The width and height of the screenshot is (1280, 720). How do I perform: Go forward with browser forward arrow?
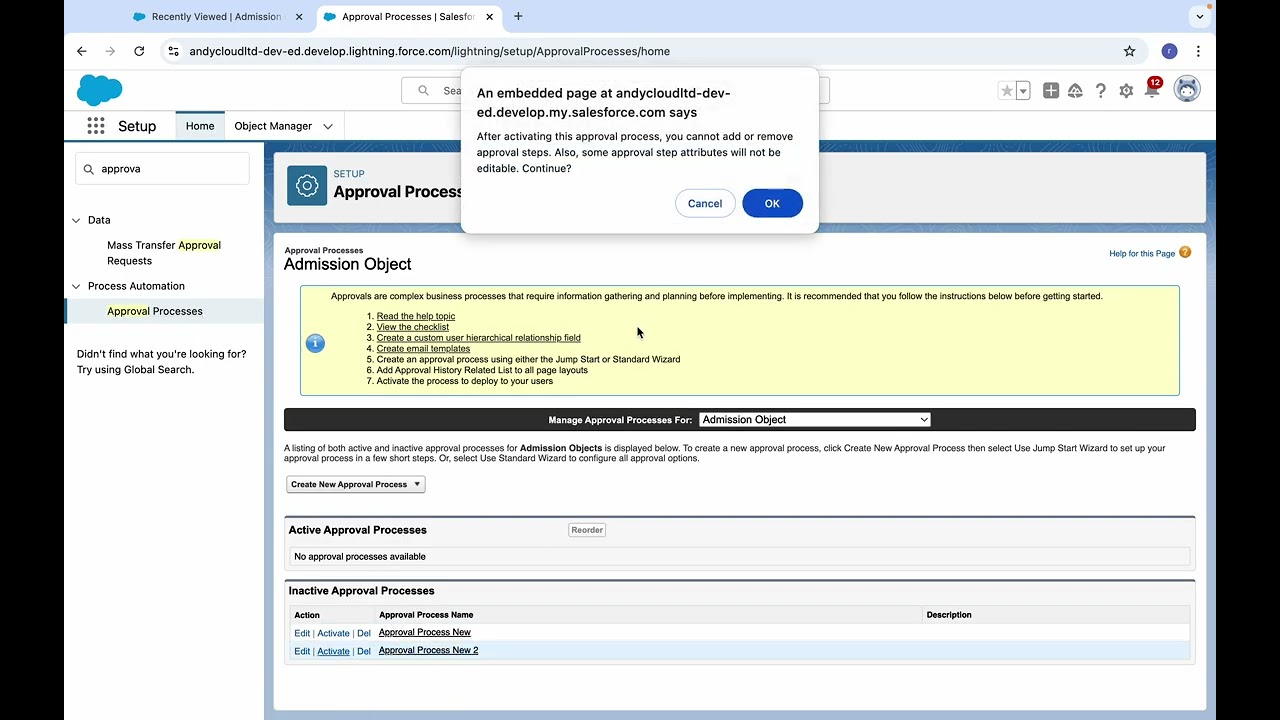pos(110,51)
